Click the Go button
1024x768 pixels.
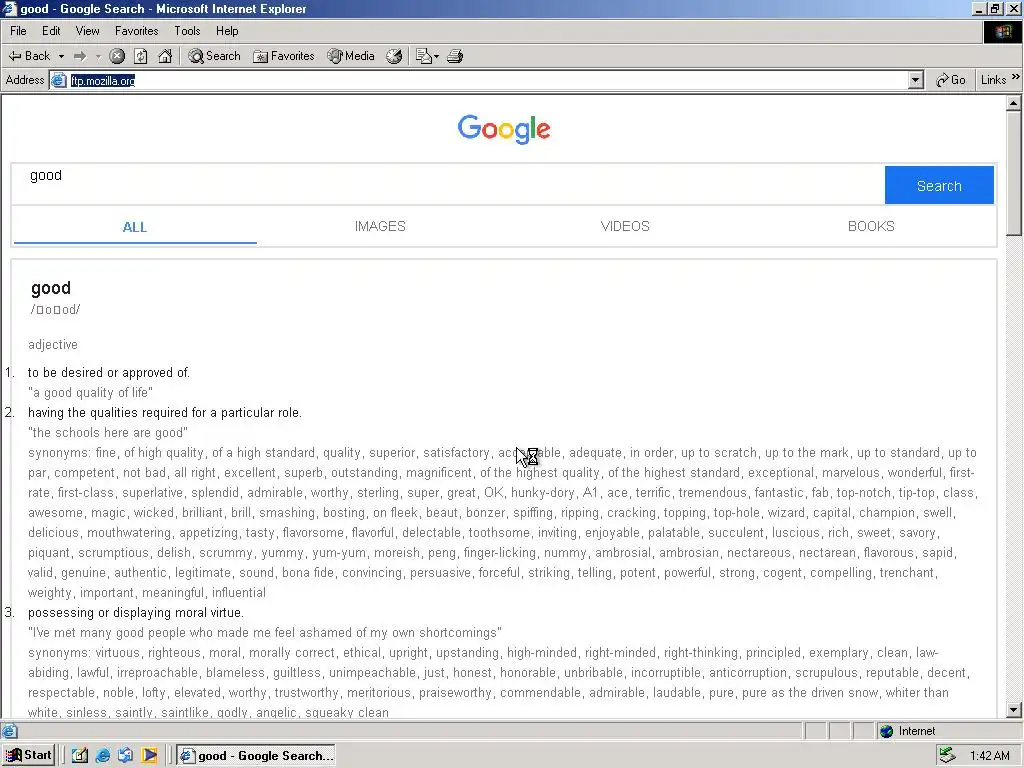(950, 80)
